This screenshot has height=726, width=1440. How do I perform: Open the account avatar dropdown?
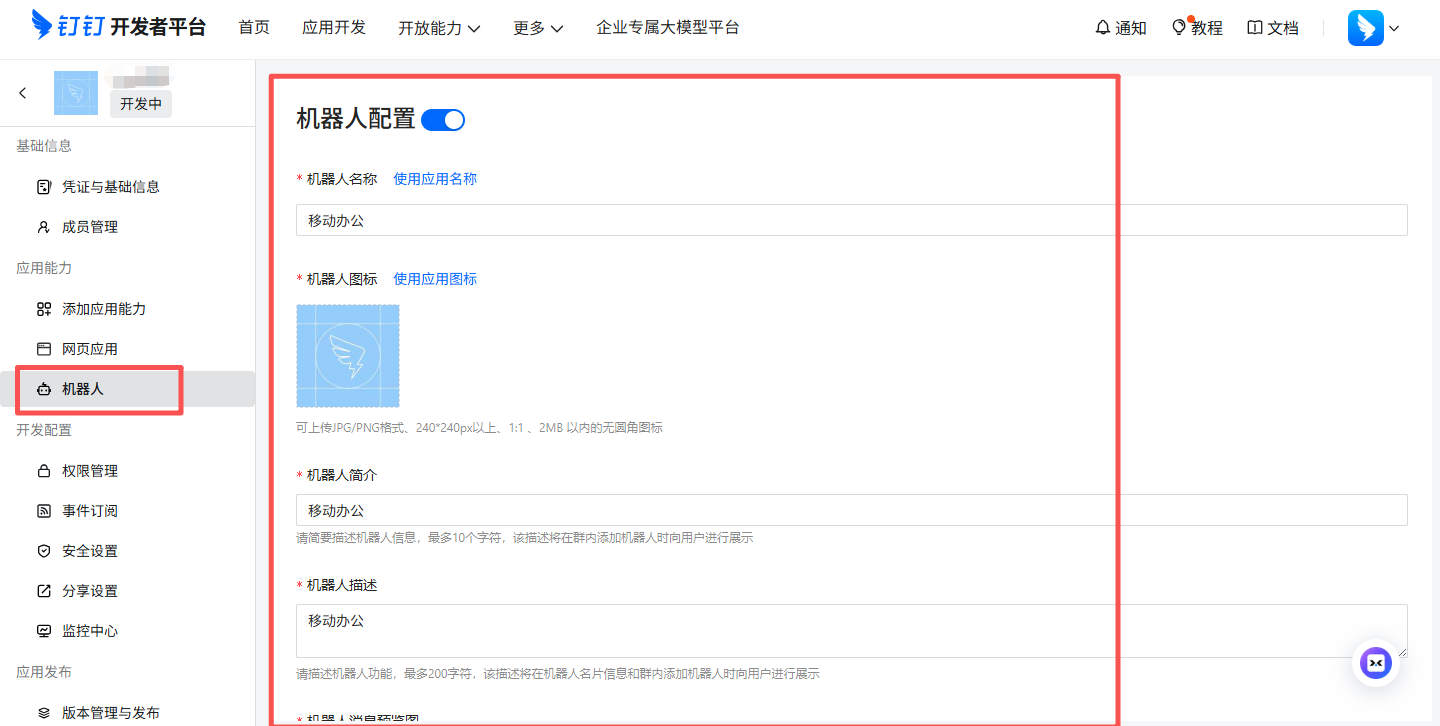[x=1373, y=28]
